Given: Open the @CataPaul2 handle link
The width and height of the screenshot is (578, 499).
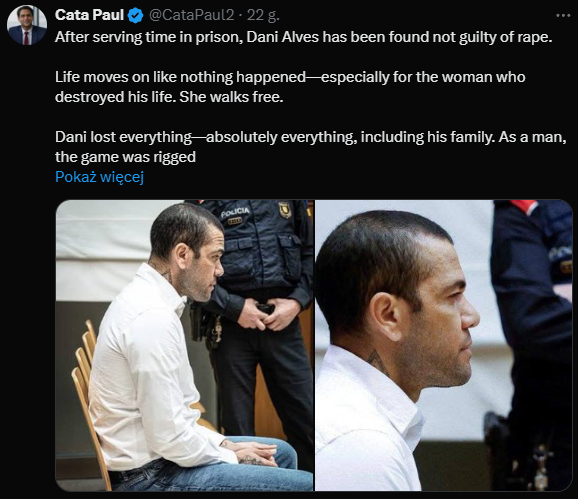Looking at the screenshot, I should click(191, 15).
